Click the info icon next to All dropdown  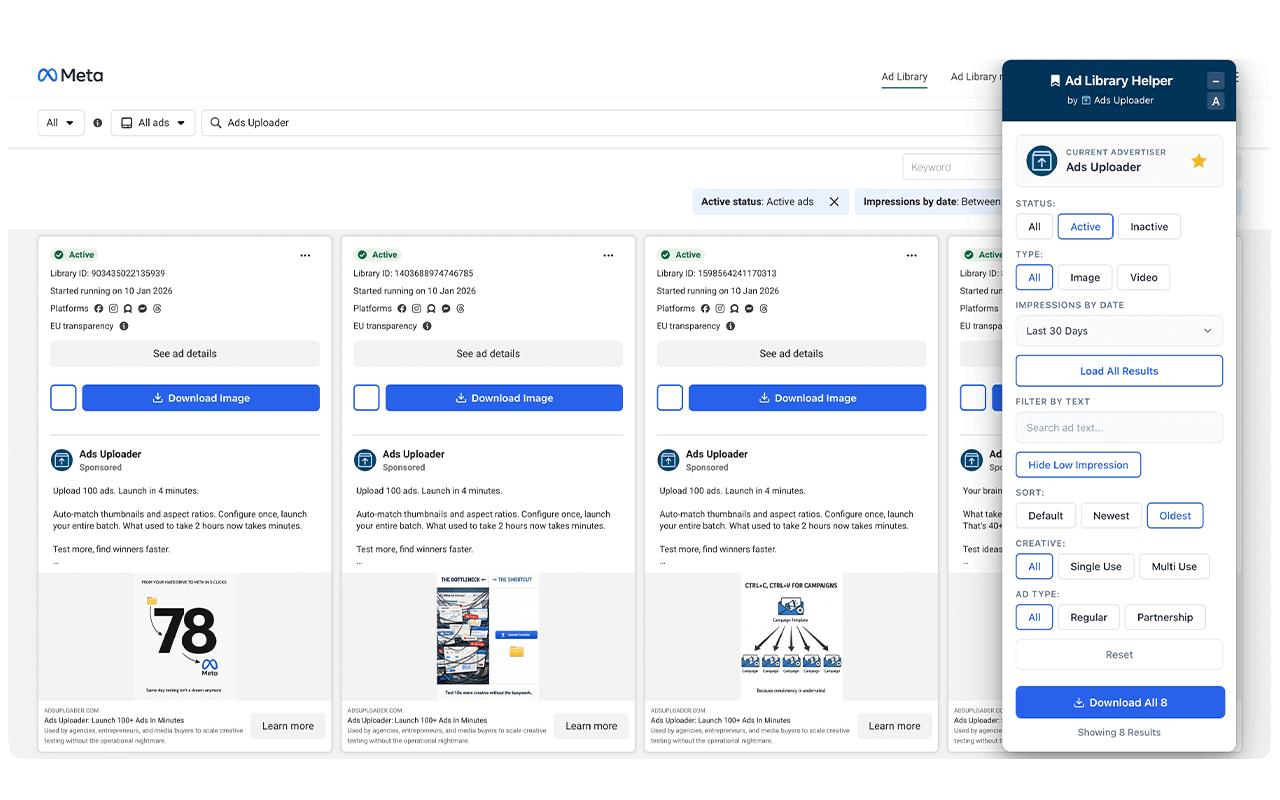pos(98,123)
